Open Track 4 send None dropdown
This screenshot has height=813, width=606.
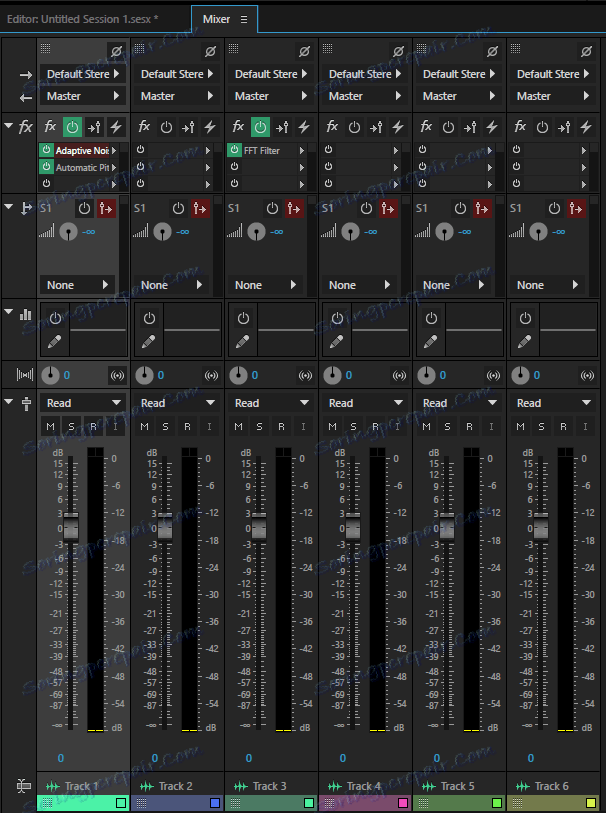(359, 285)
